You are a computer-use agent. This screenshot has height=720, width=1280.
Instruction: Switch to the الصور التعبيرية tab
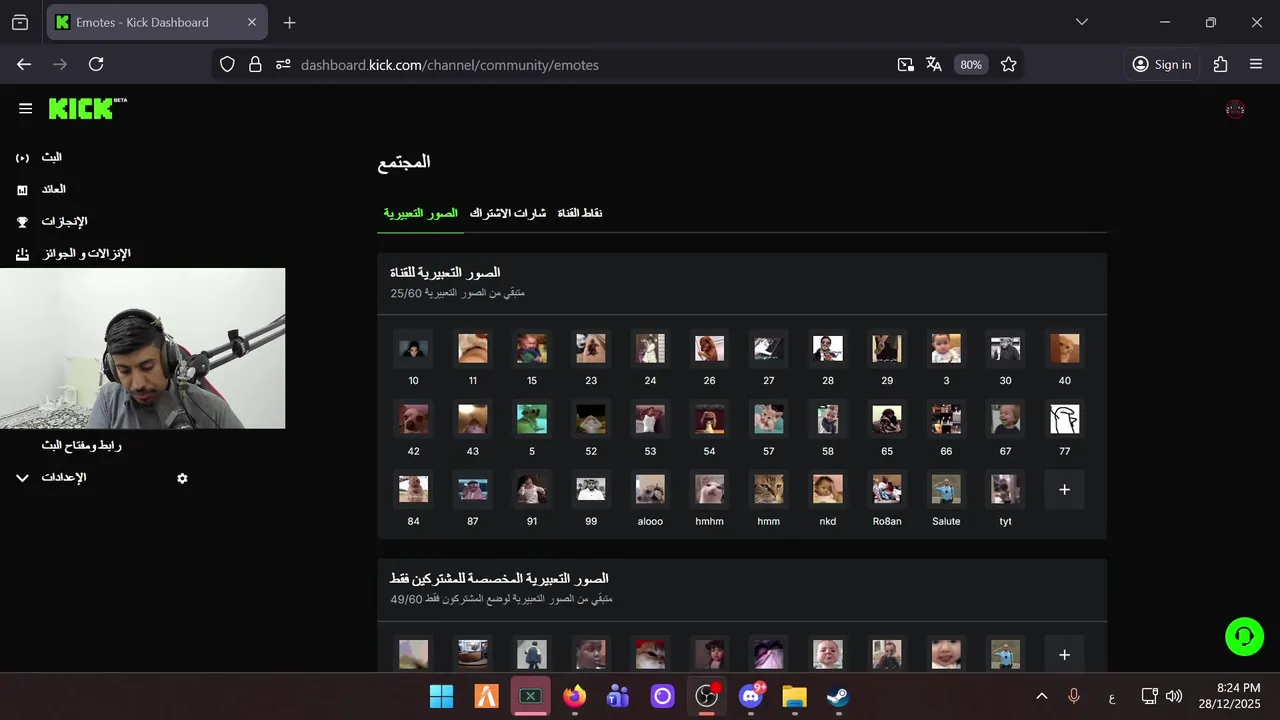pyautogui.click(x=421, y=213)
